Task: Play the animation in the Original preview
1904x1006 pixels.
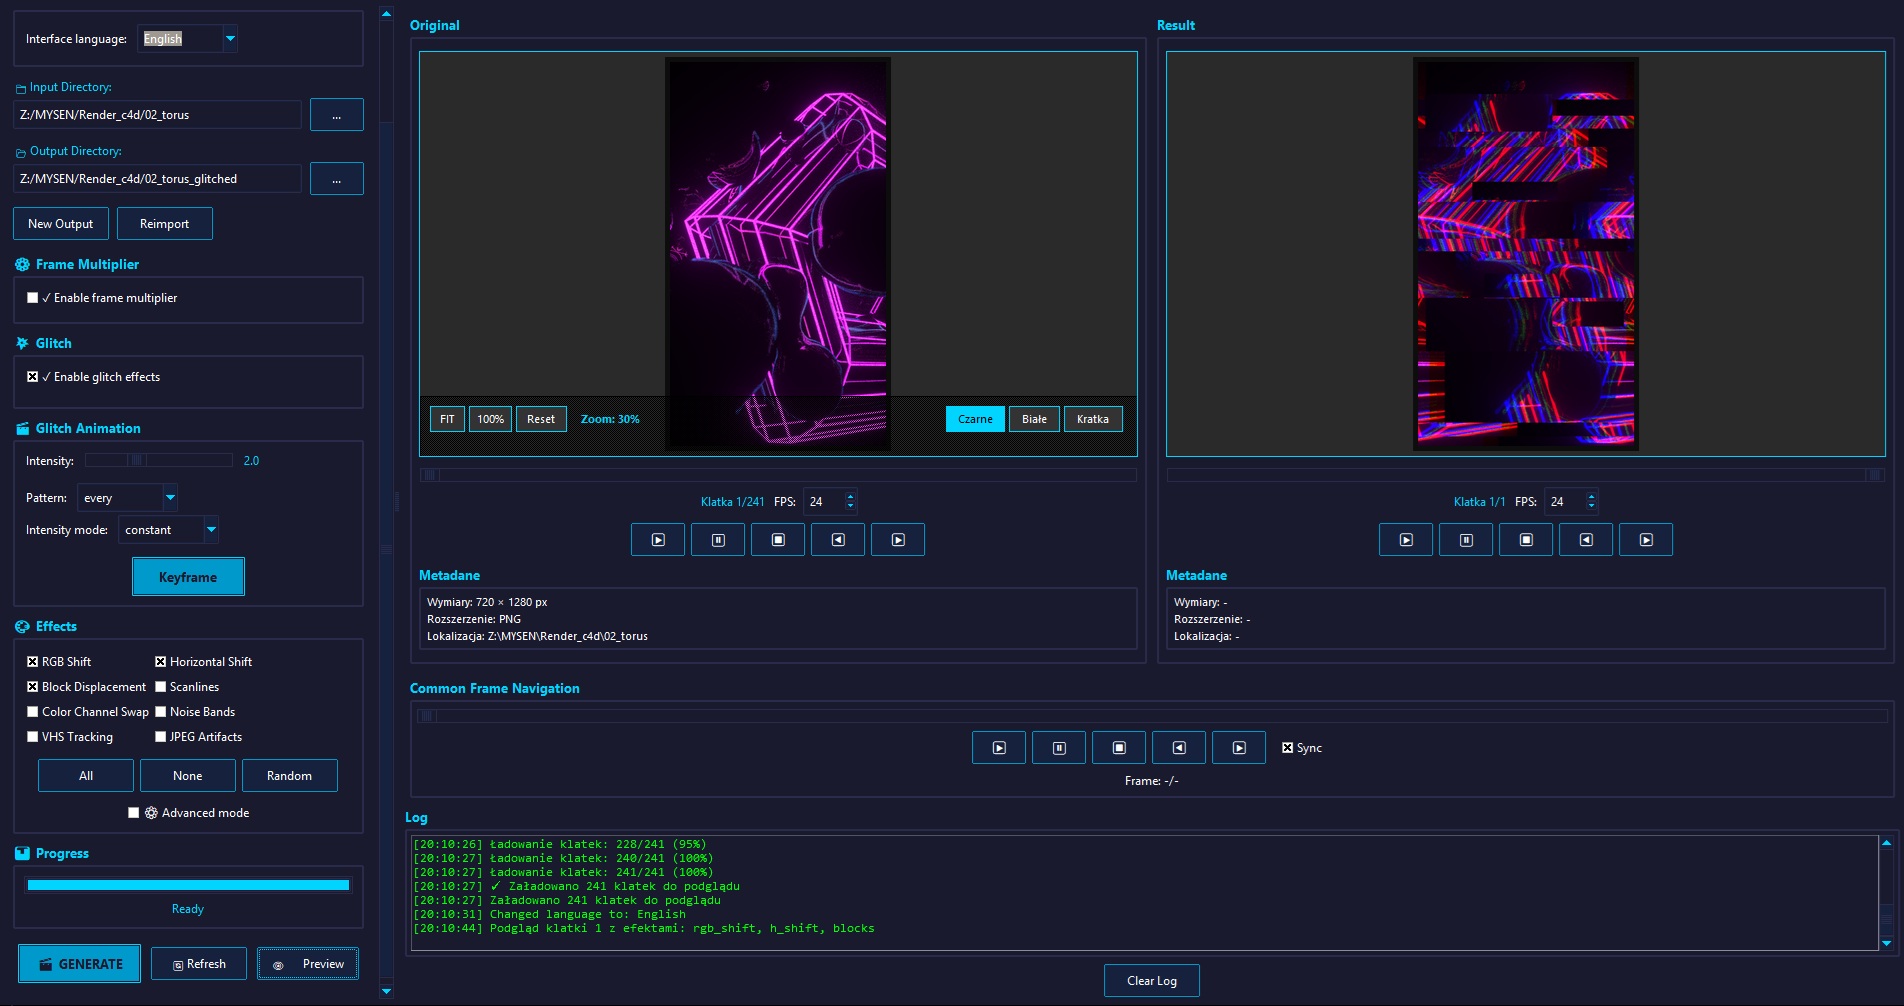Action: point(657,539)
